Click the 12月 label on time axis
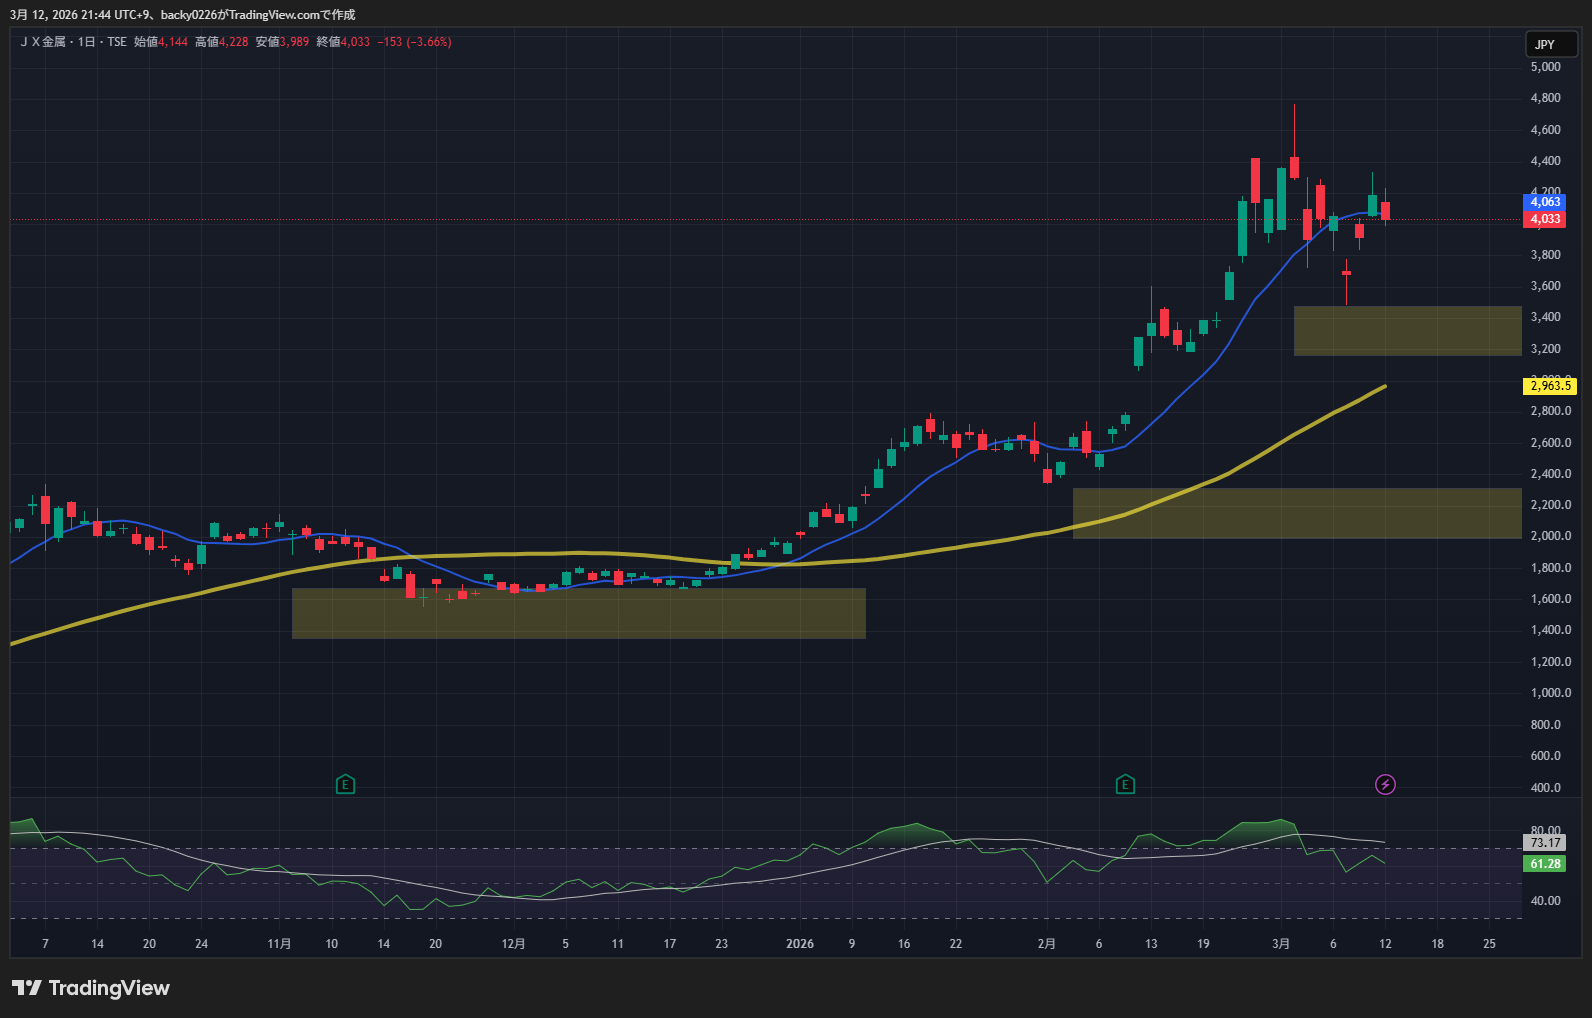The image size is (1592, 1018). (513, 944)
